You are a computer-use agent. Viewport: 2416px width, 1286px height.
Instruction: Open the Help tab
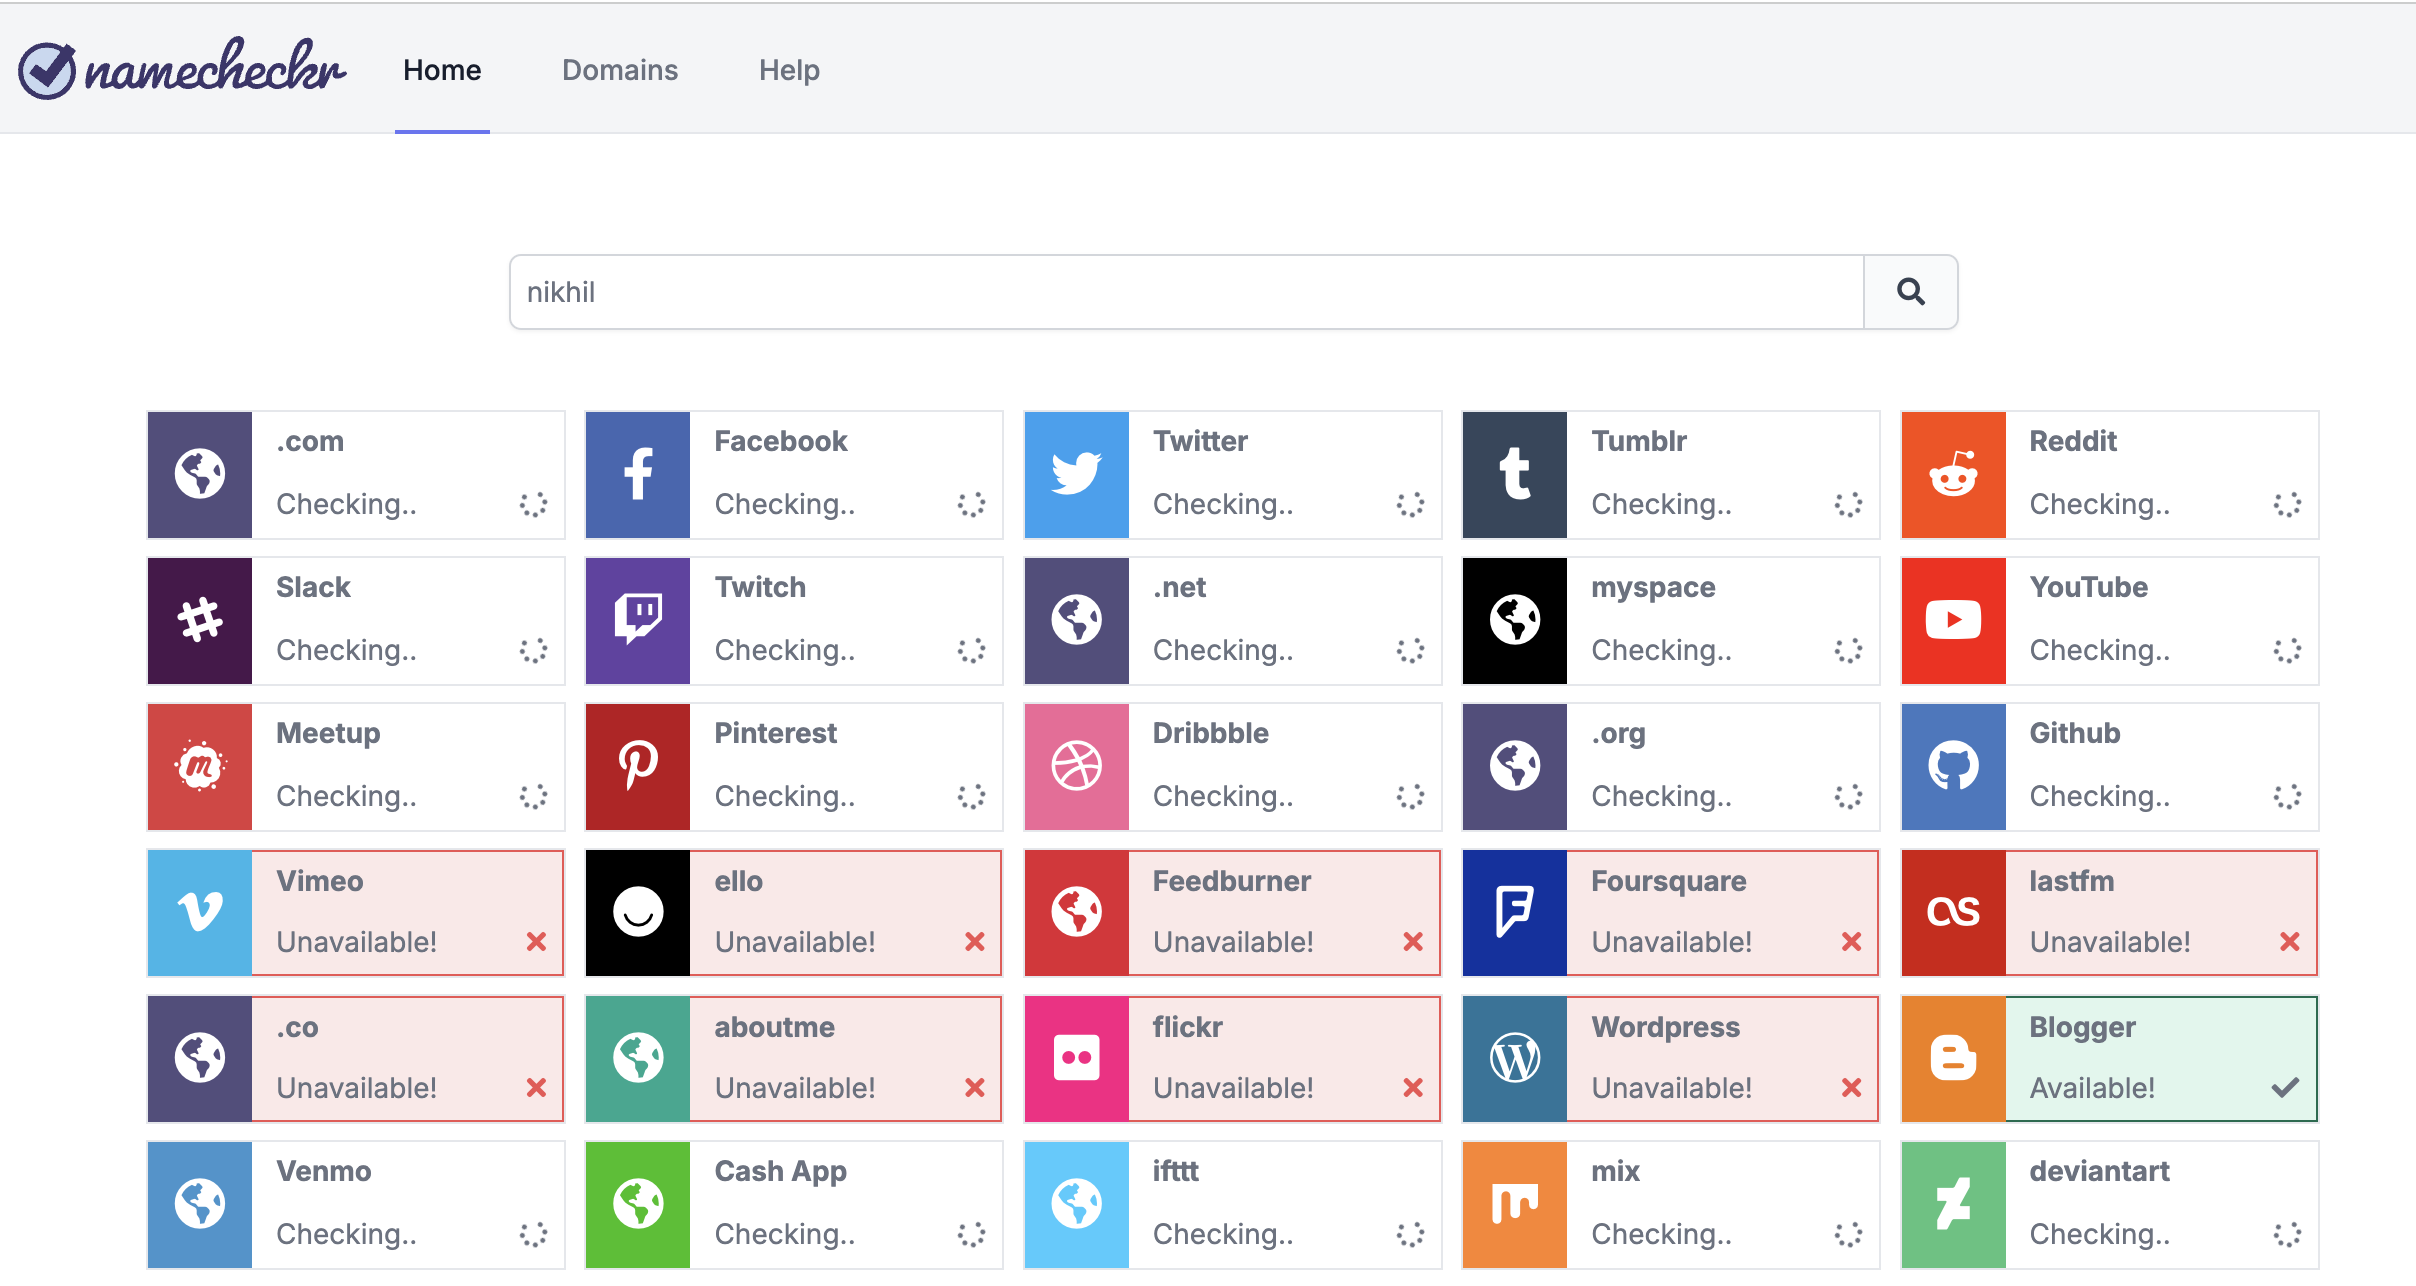[789, 70]
